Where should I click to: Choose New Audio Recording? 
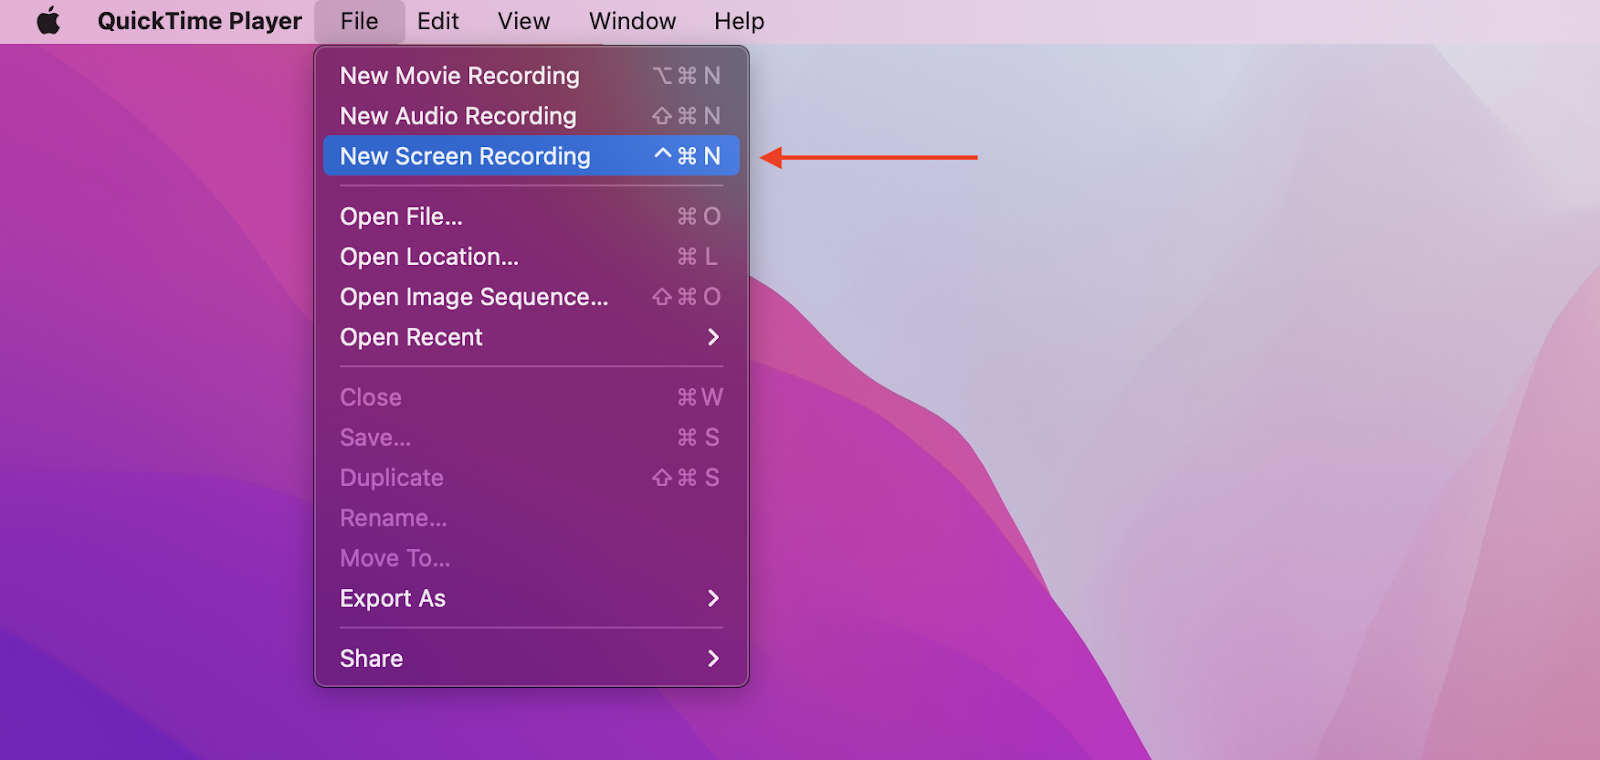531,116
